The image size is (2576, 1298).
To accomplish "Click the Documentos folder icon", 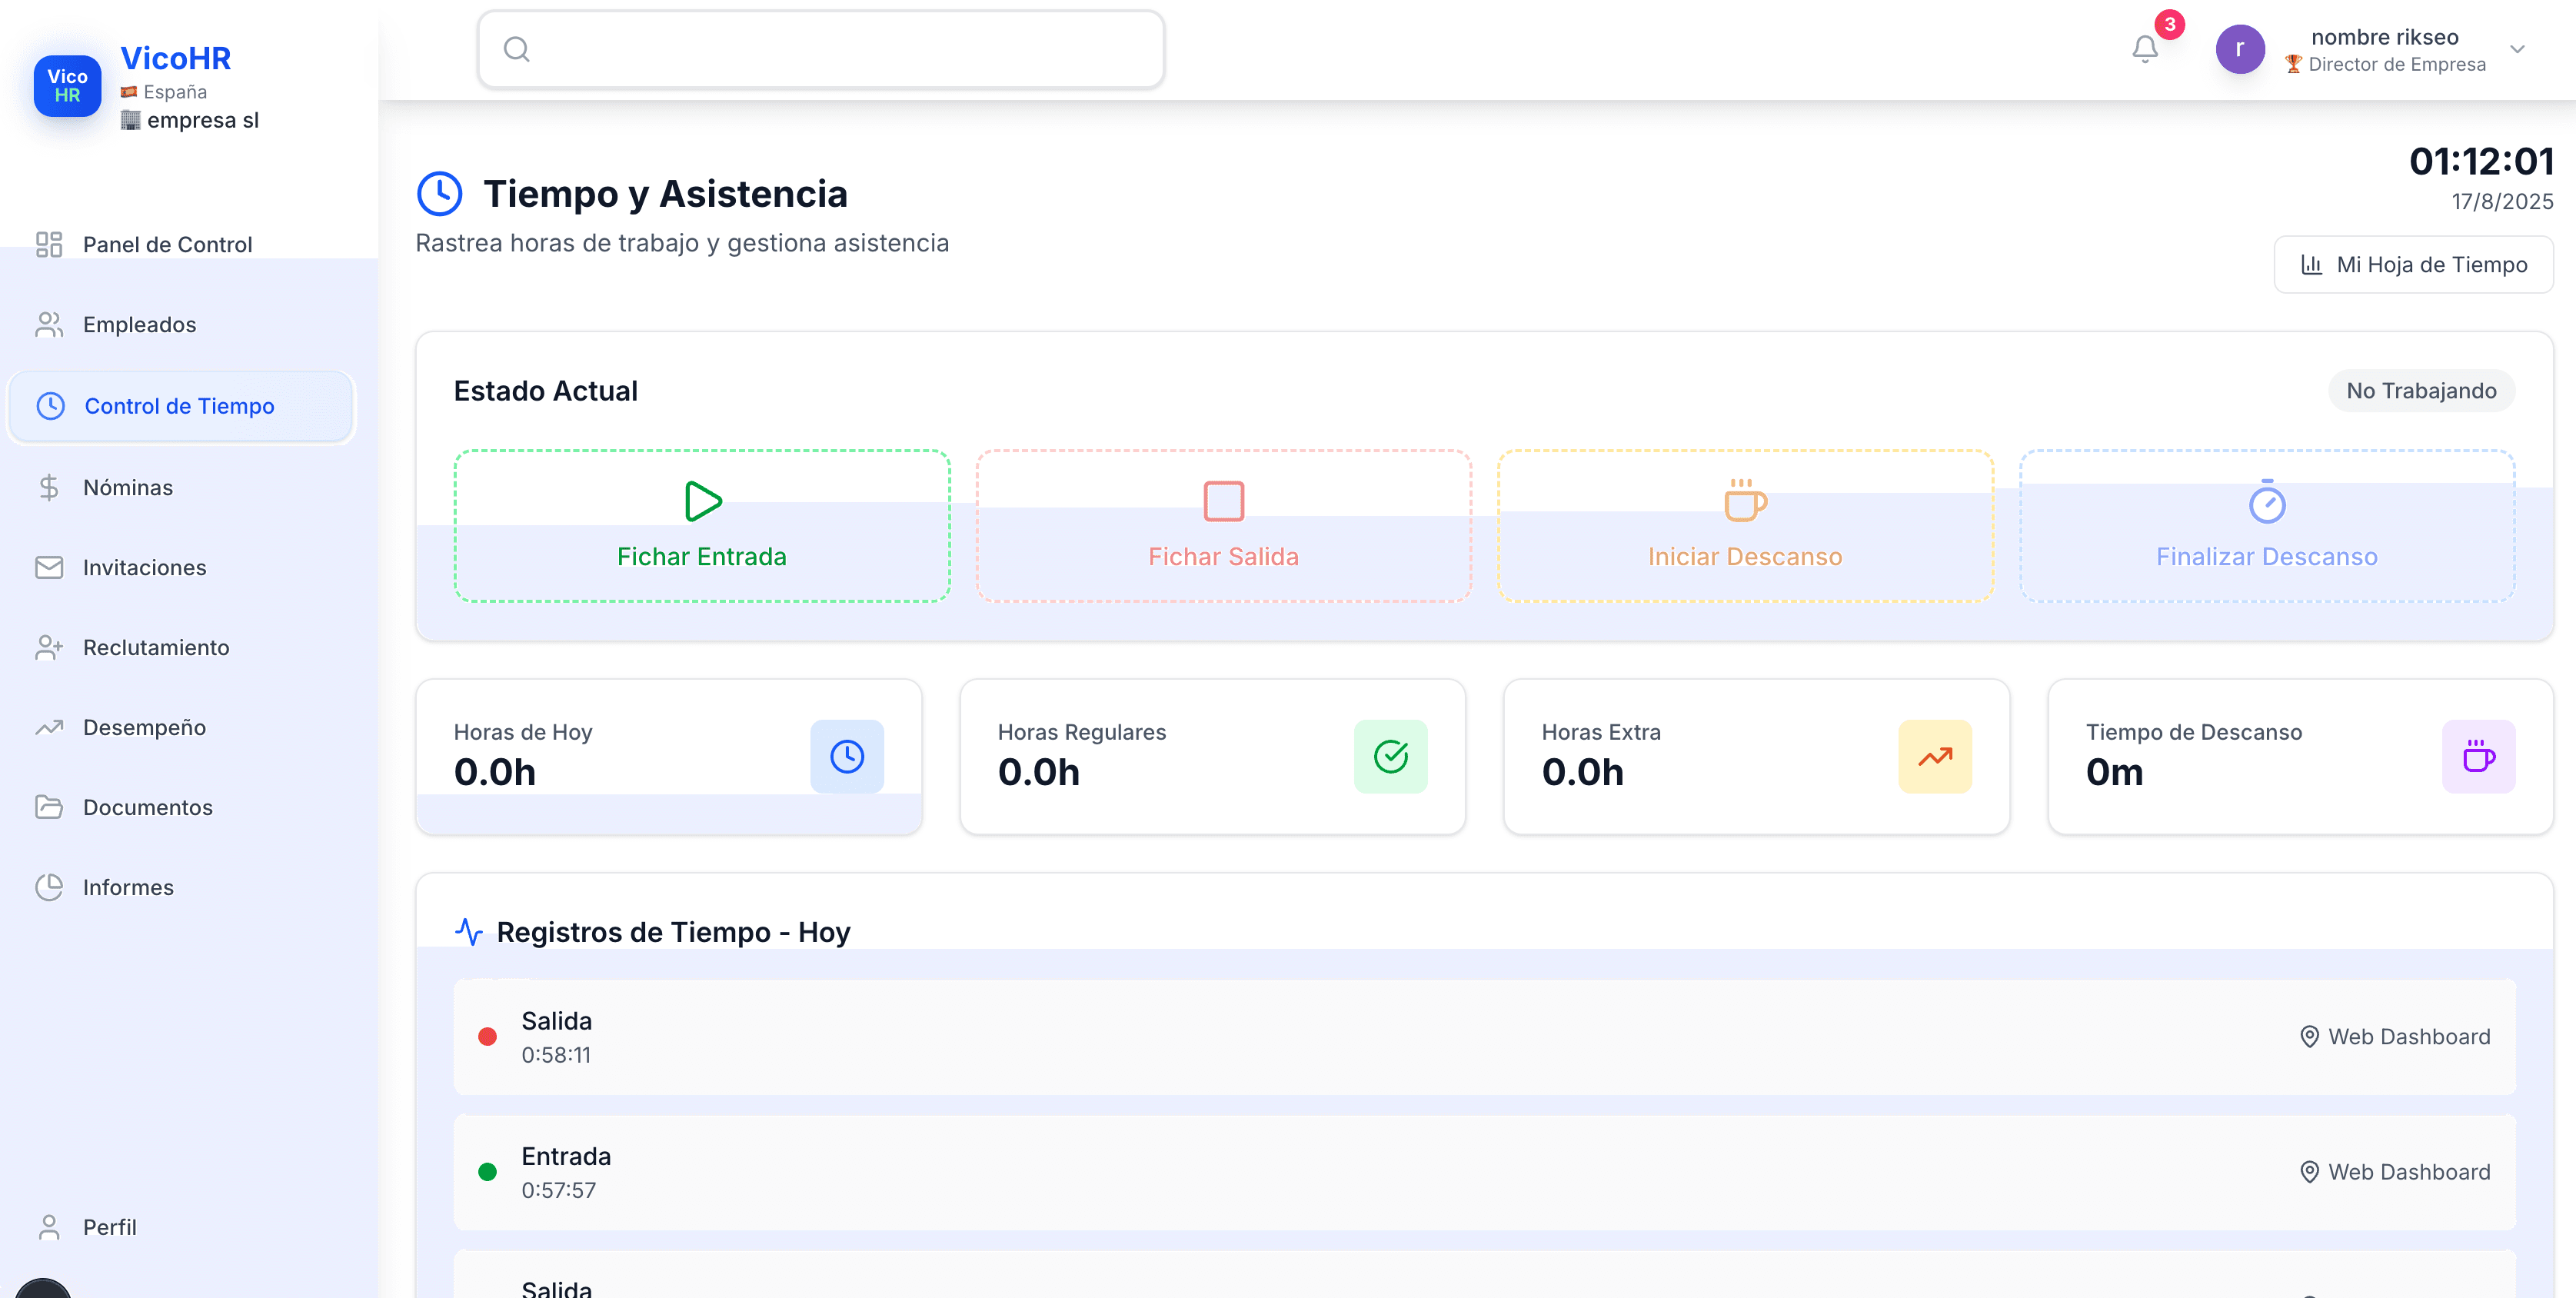I will pyautogui.click(x=49, y=807).
